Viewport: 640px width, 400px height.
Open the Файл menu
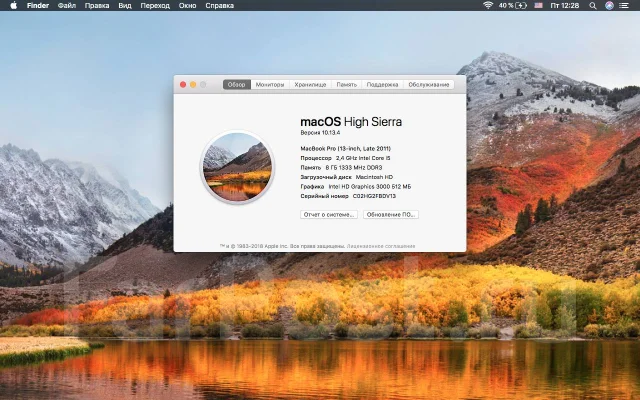[67, 5]
